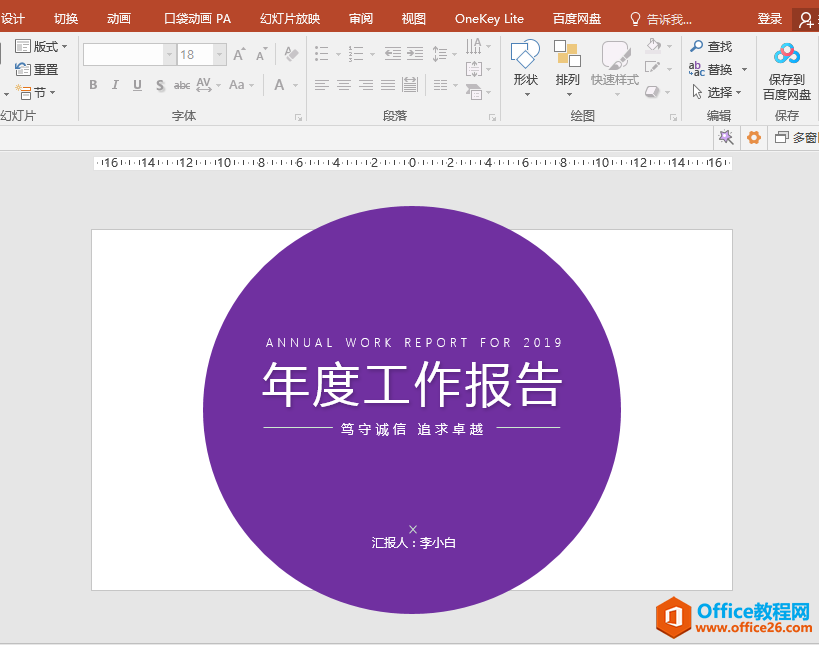Image resolution: width=819 pixels, height=645 pixels.
Task: Click the Increase Indent icon
Action: click(415, 53)
